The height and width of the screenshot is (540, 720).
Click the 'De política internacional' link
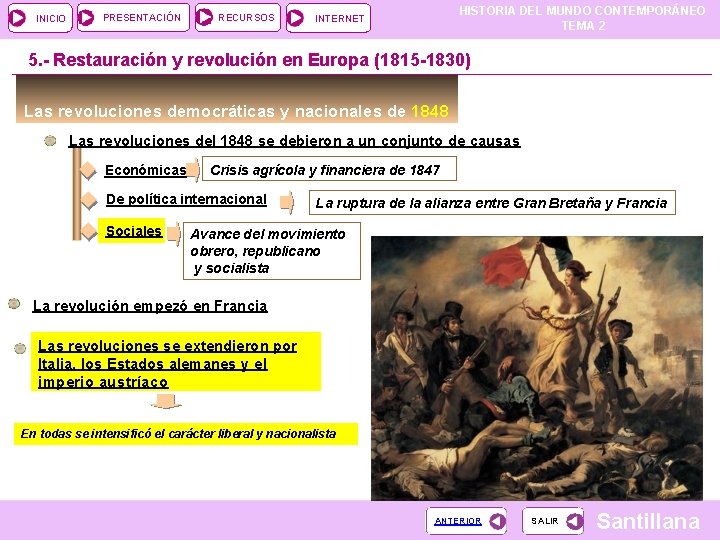click(x=186, y=199)
